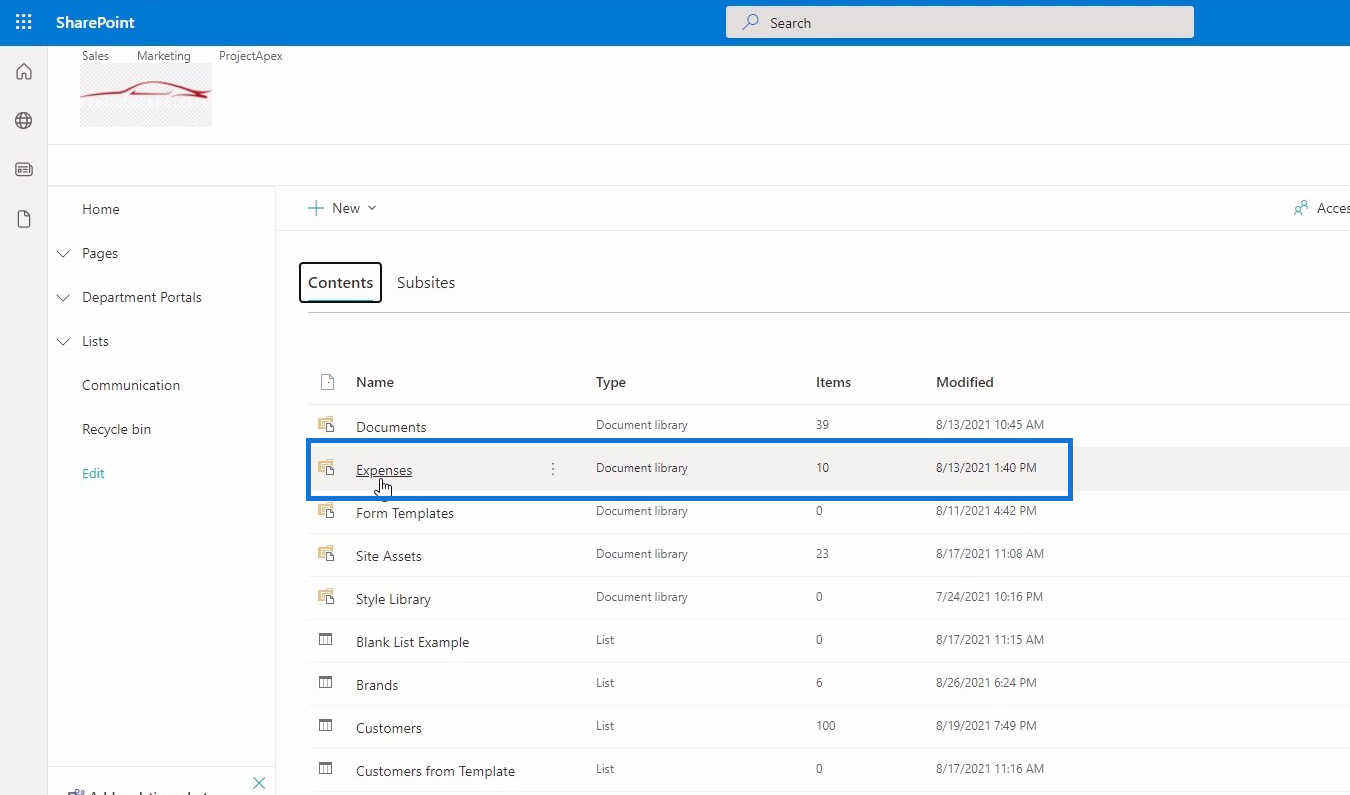The height and width of the screenshot is (795, 1350).
Task: Collapse the Lists navigation section
Action: 64,342
